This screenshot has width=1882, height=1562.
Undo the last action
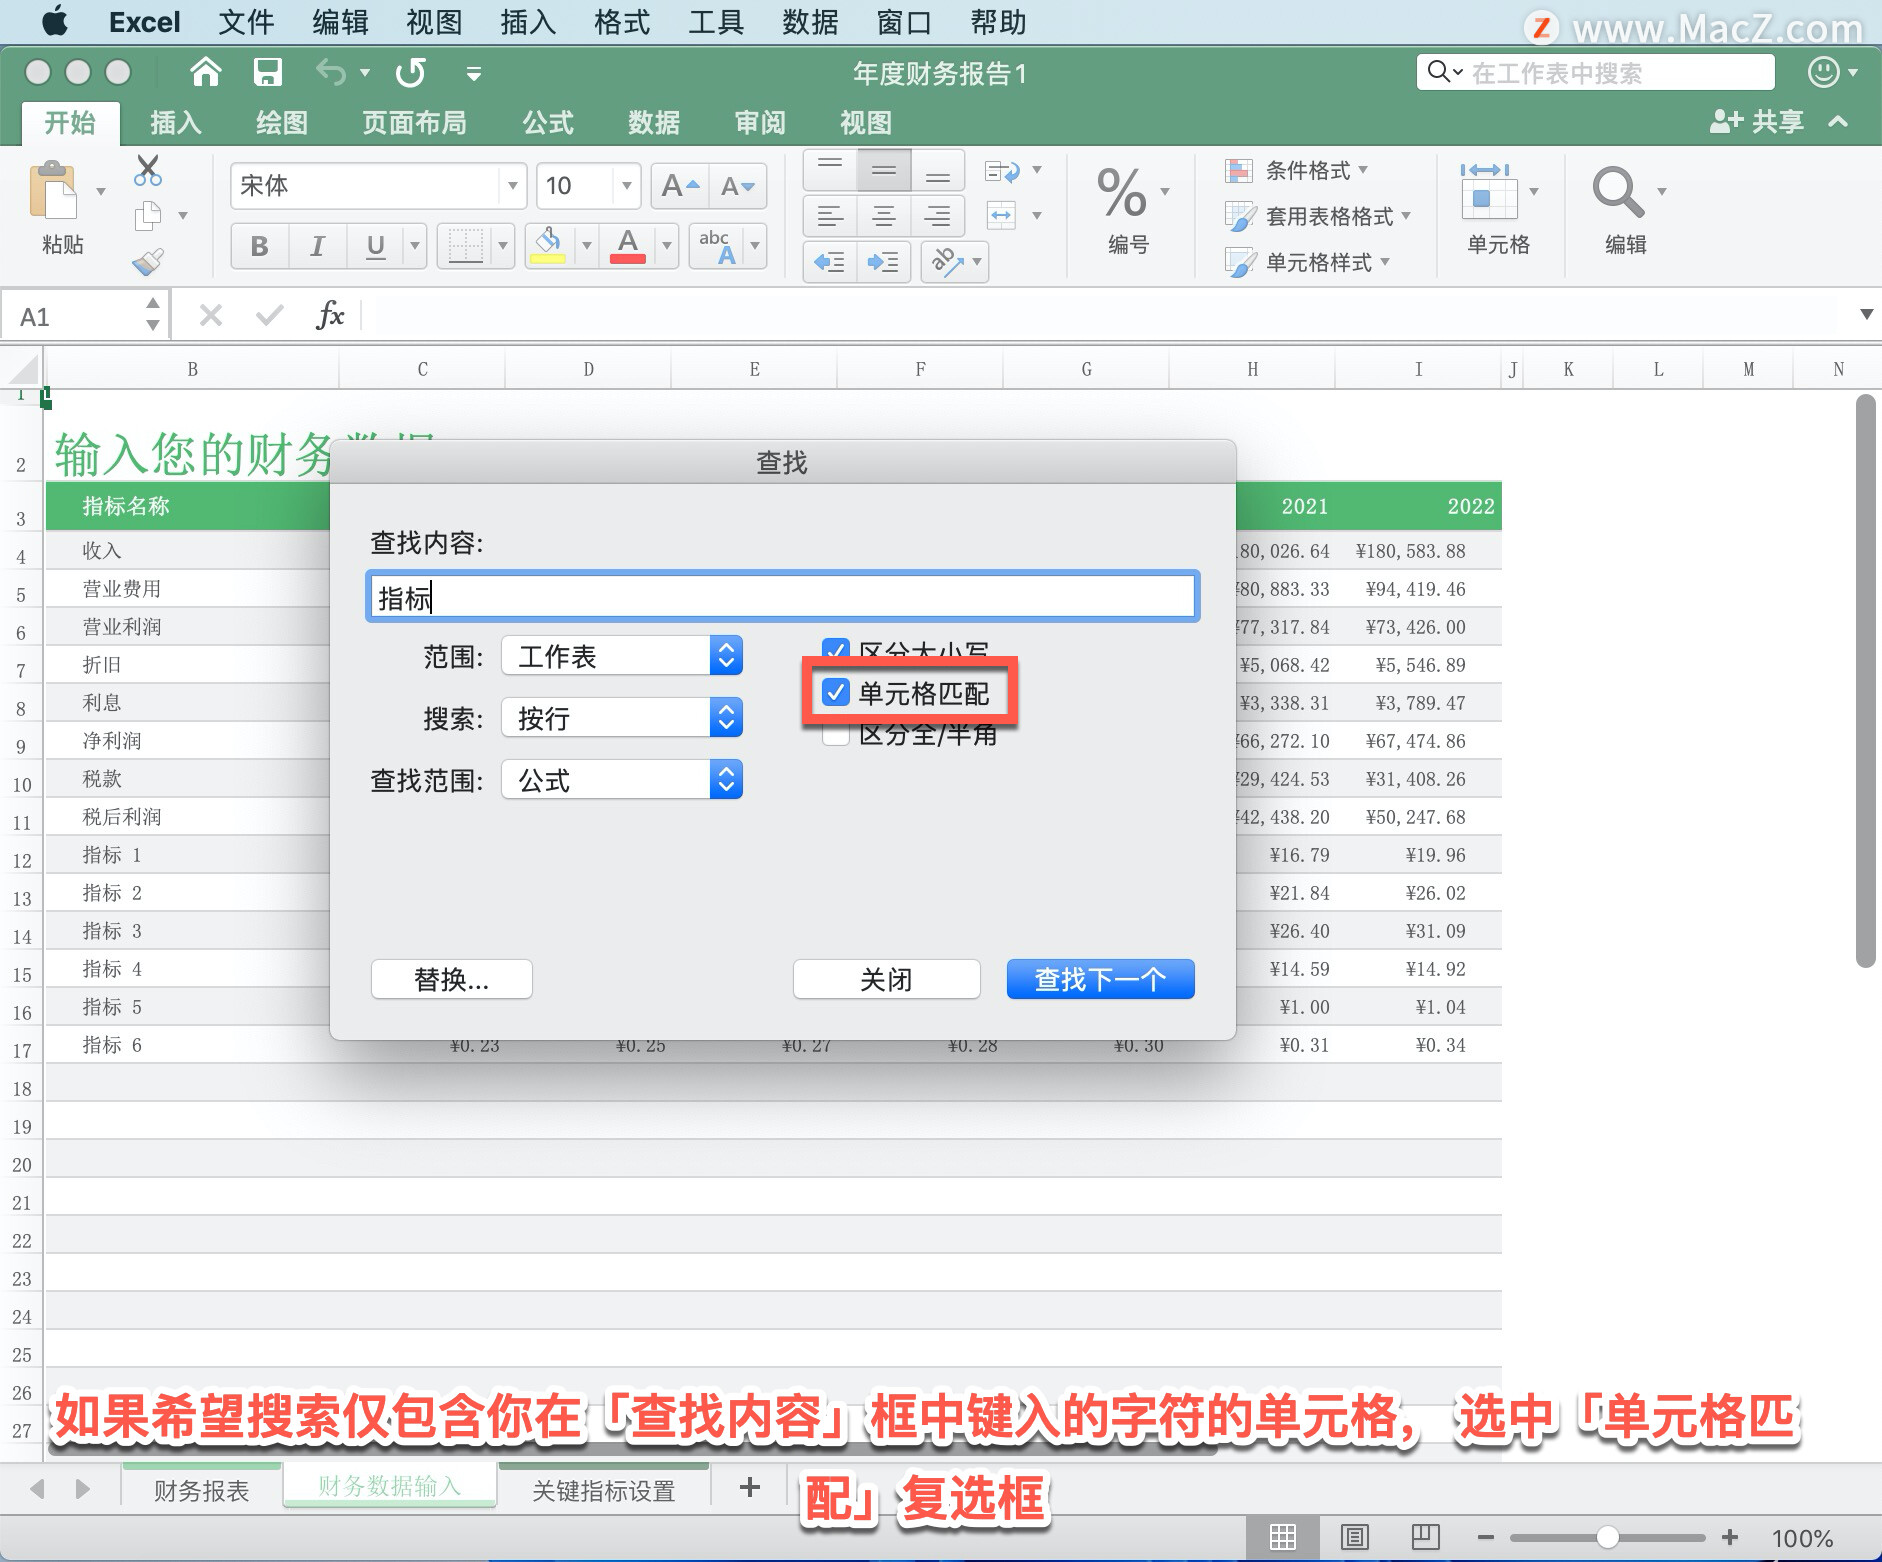point(330,72)
